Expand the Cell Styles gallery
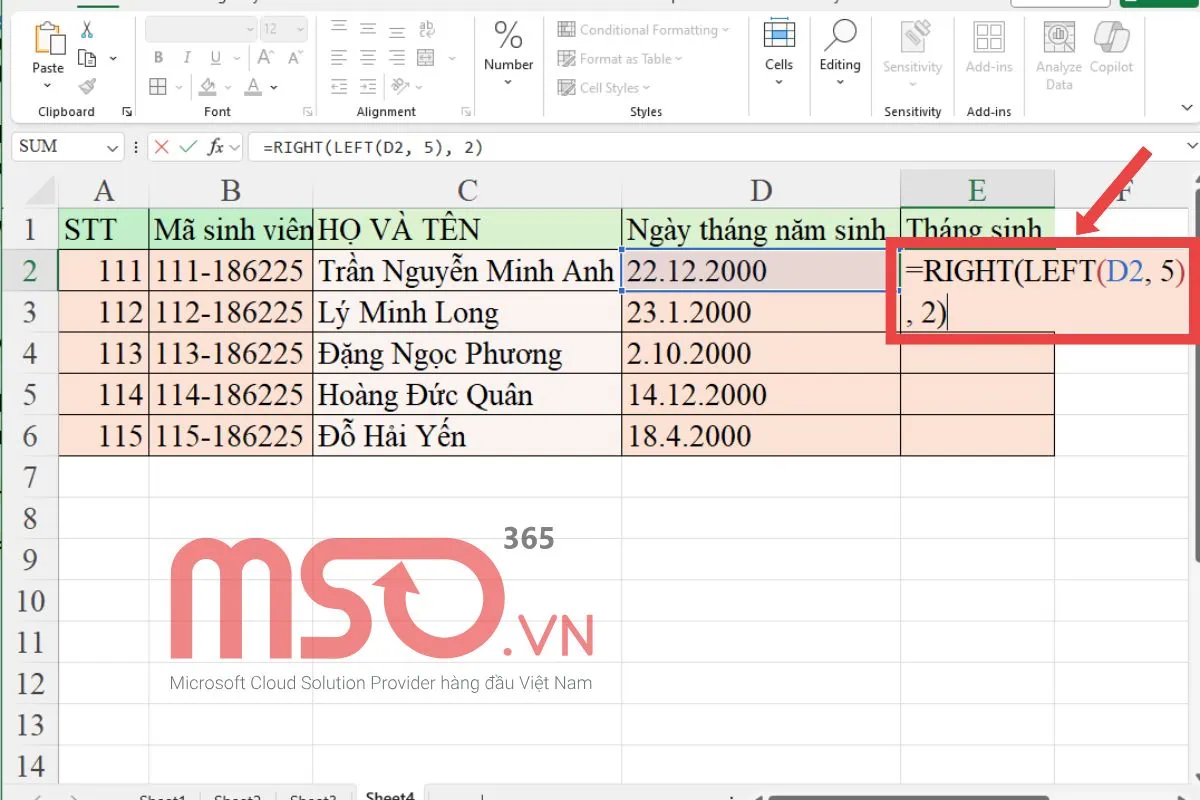The image size is (1200, 800). coord(604,88)
